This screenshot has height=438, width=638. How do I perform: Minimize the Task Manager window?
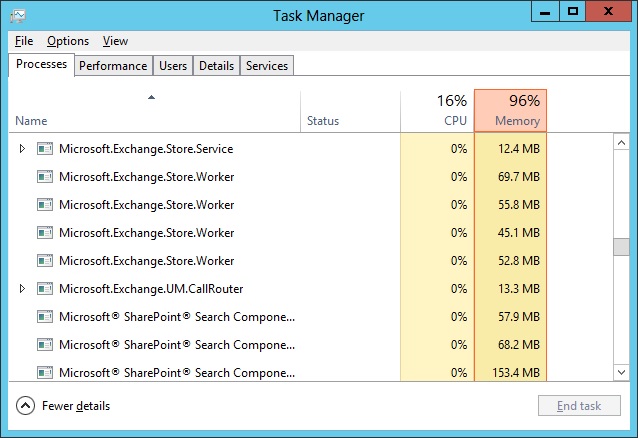pos(545,12)
